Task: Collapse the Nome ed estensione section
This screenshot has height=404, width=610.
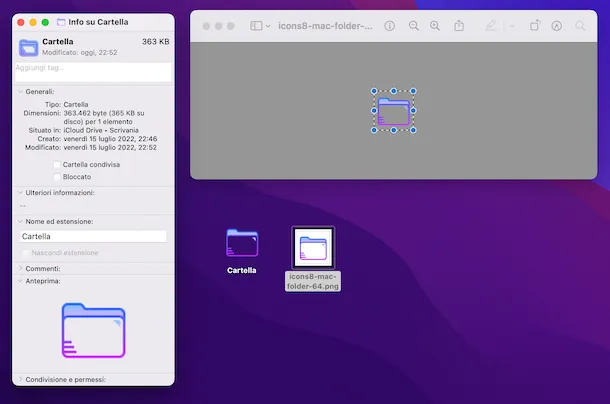Action: (20, 221)
